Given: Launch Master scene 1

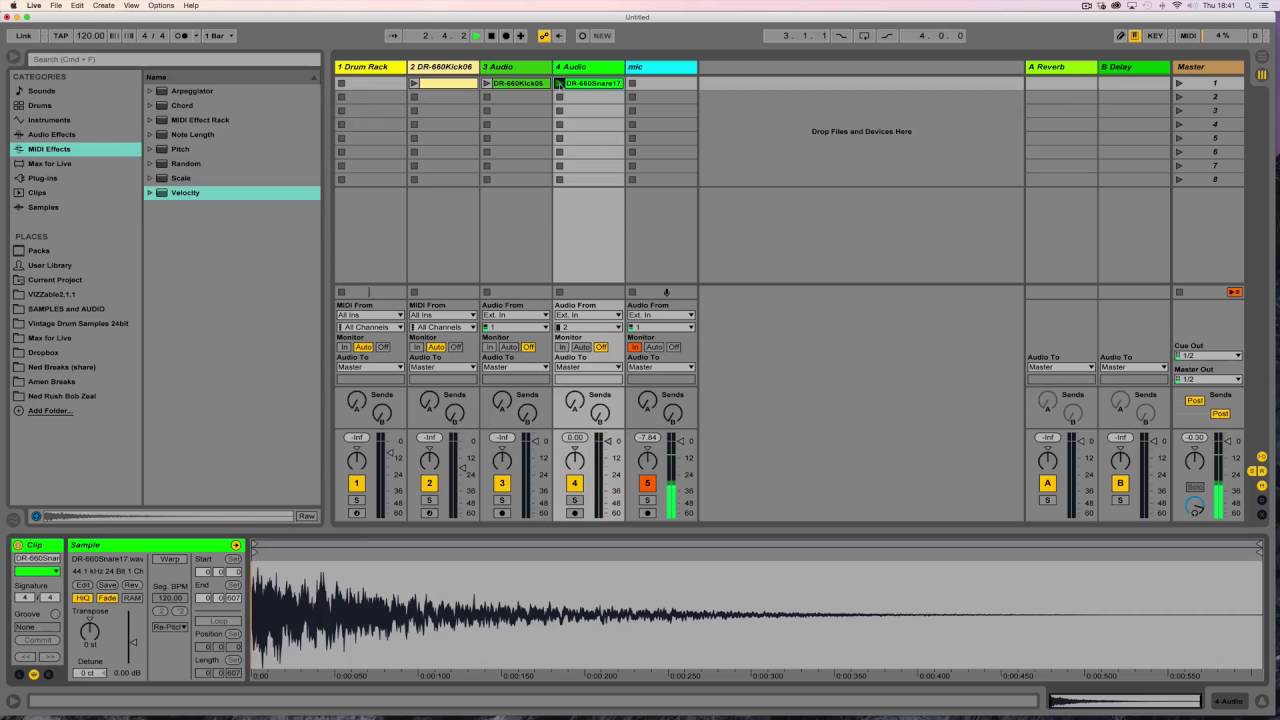Looking at the screenshot, I should point(1179,83).
